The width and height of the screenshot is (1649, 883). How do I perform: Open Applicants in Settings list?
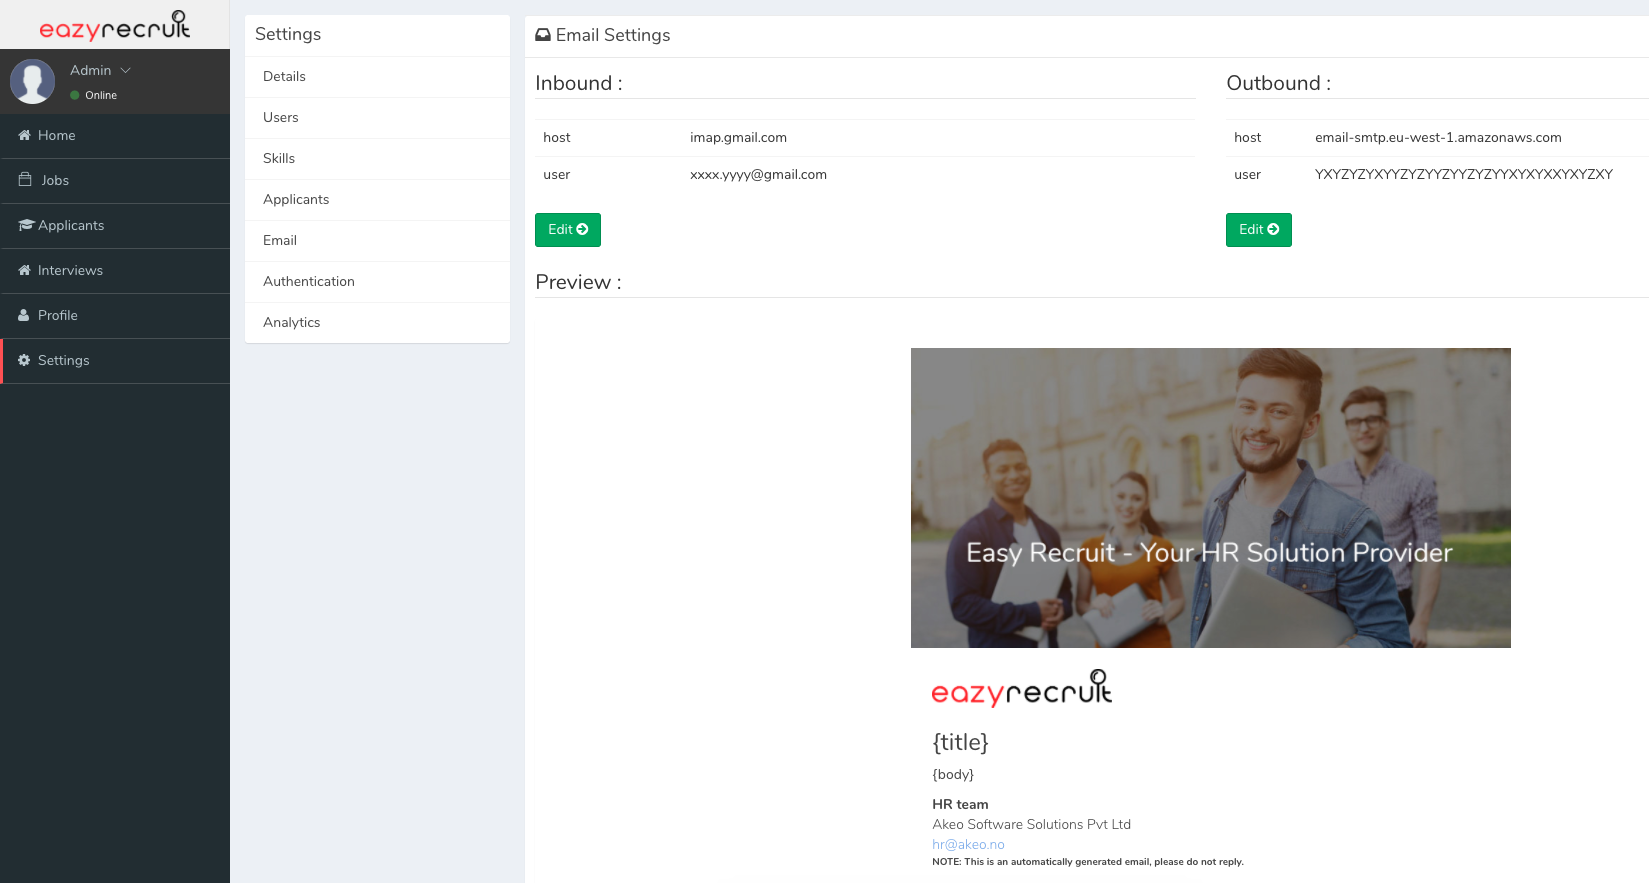point(377,200)
